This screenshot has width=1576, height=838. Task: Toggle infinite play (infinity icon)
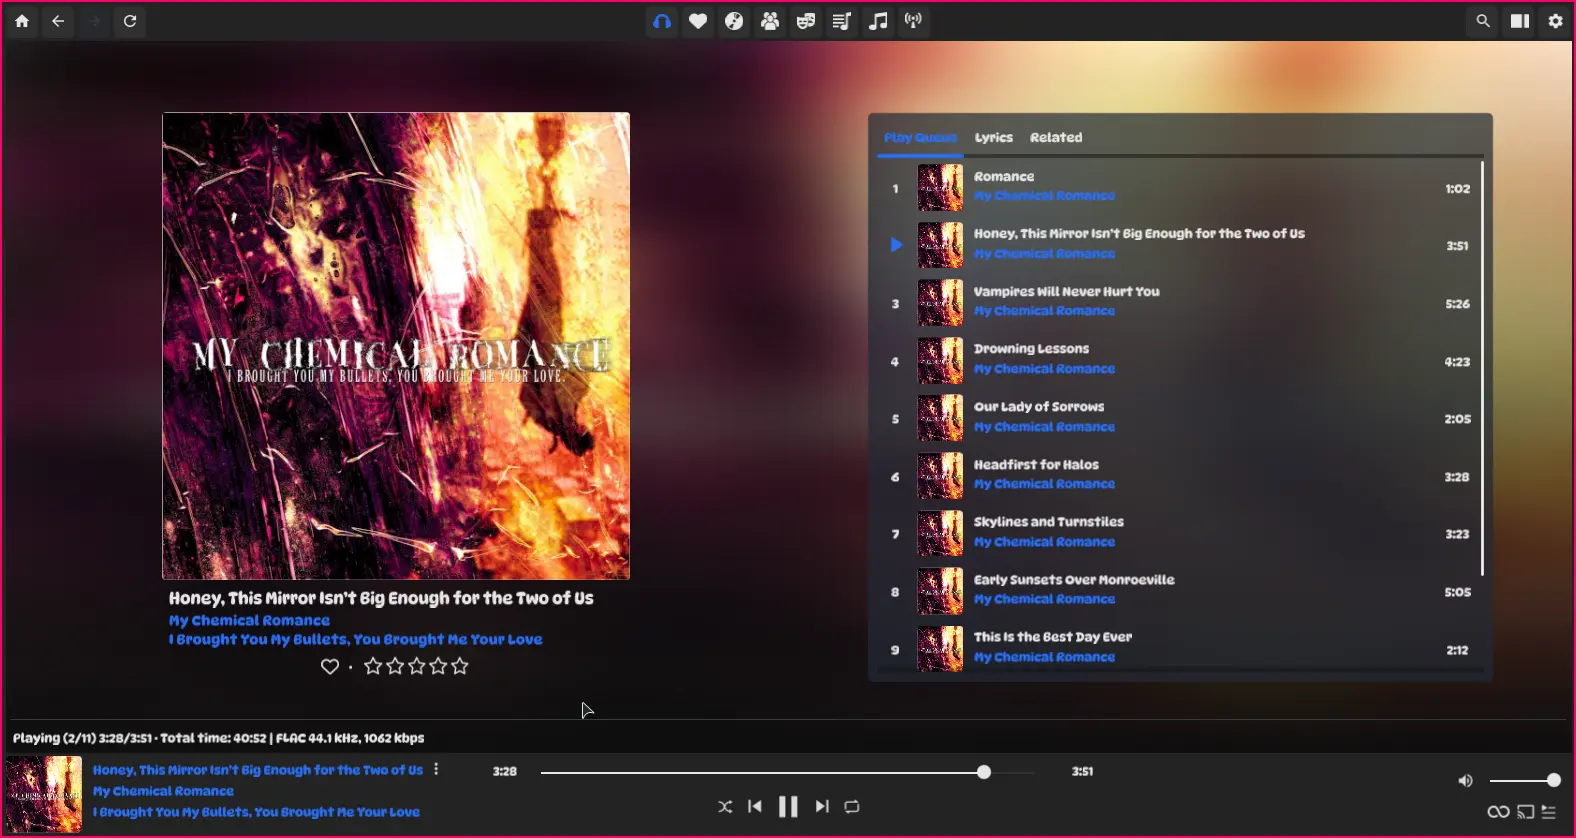[x=1498, y=812]
